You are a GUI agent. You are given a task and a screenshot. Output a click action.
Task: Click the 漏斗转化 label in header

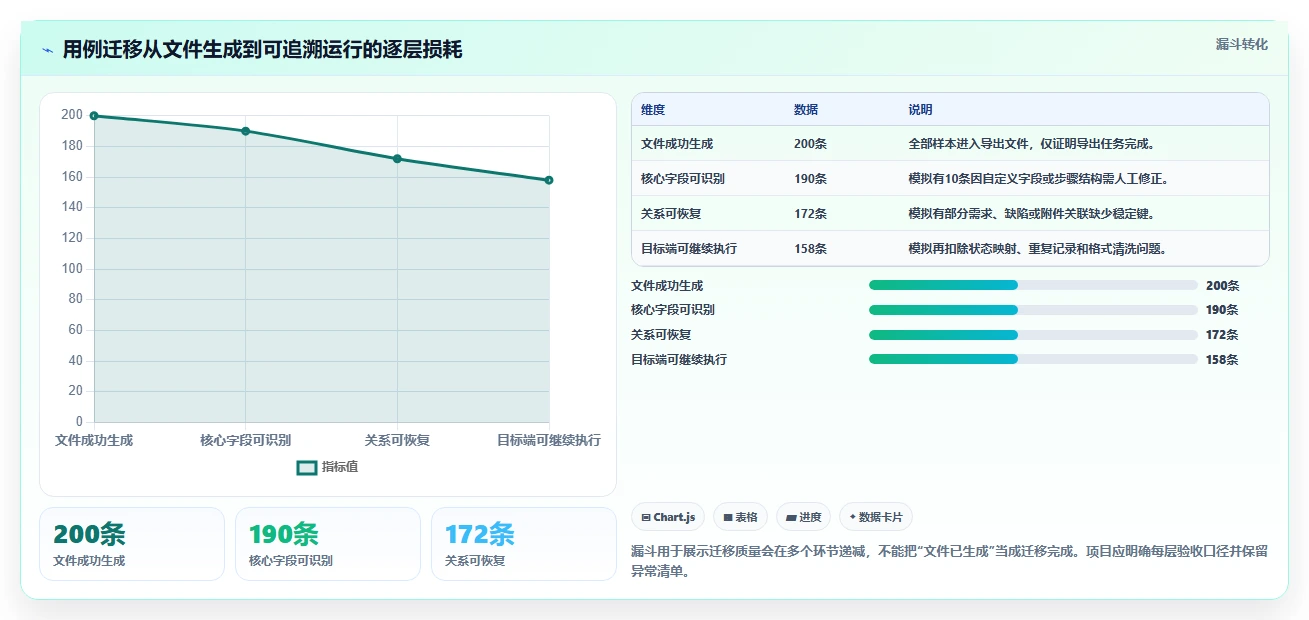tap(1242, 44)
